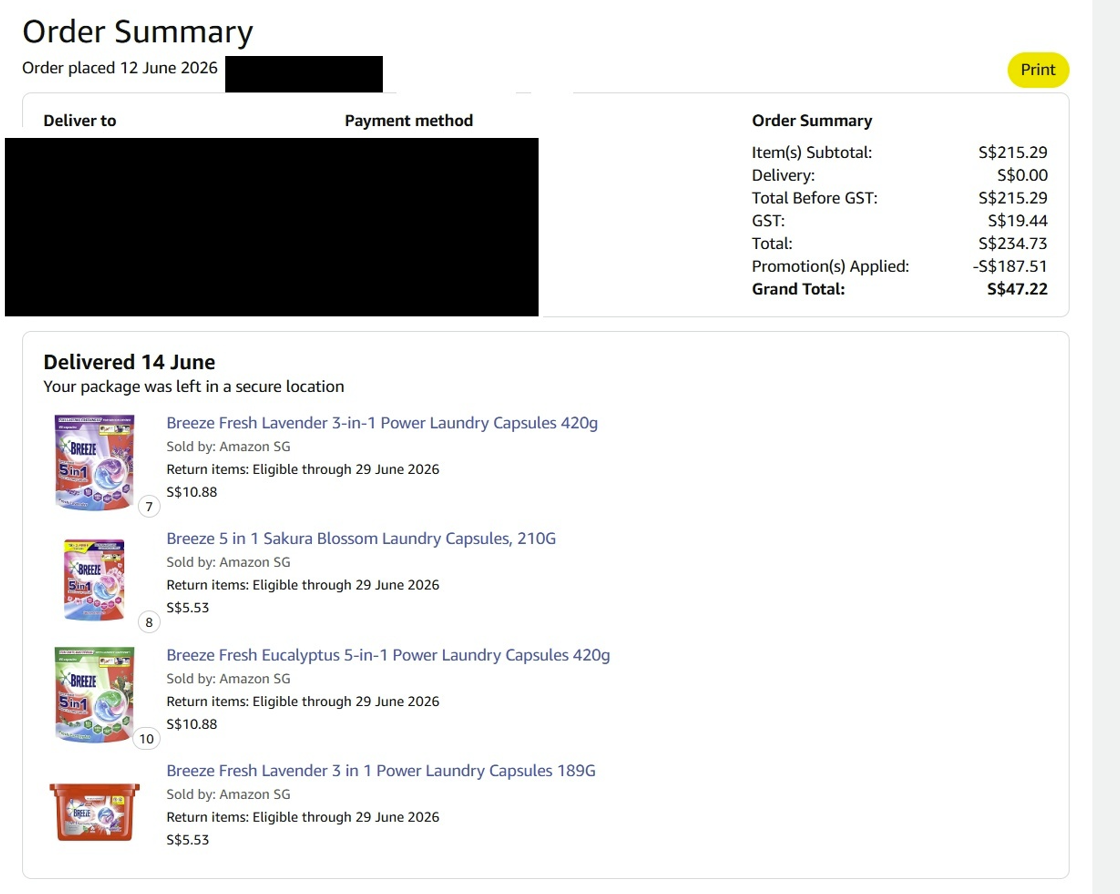
Task: Click the Payment method heading
Action: coord(409,121)
